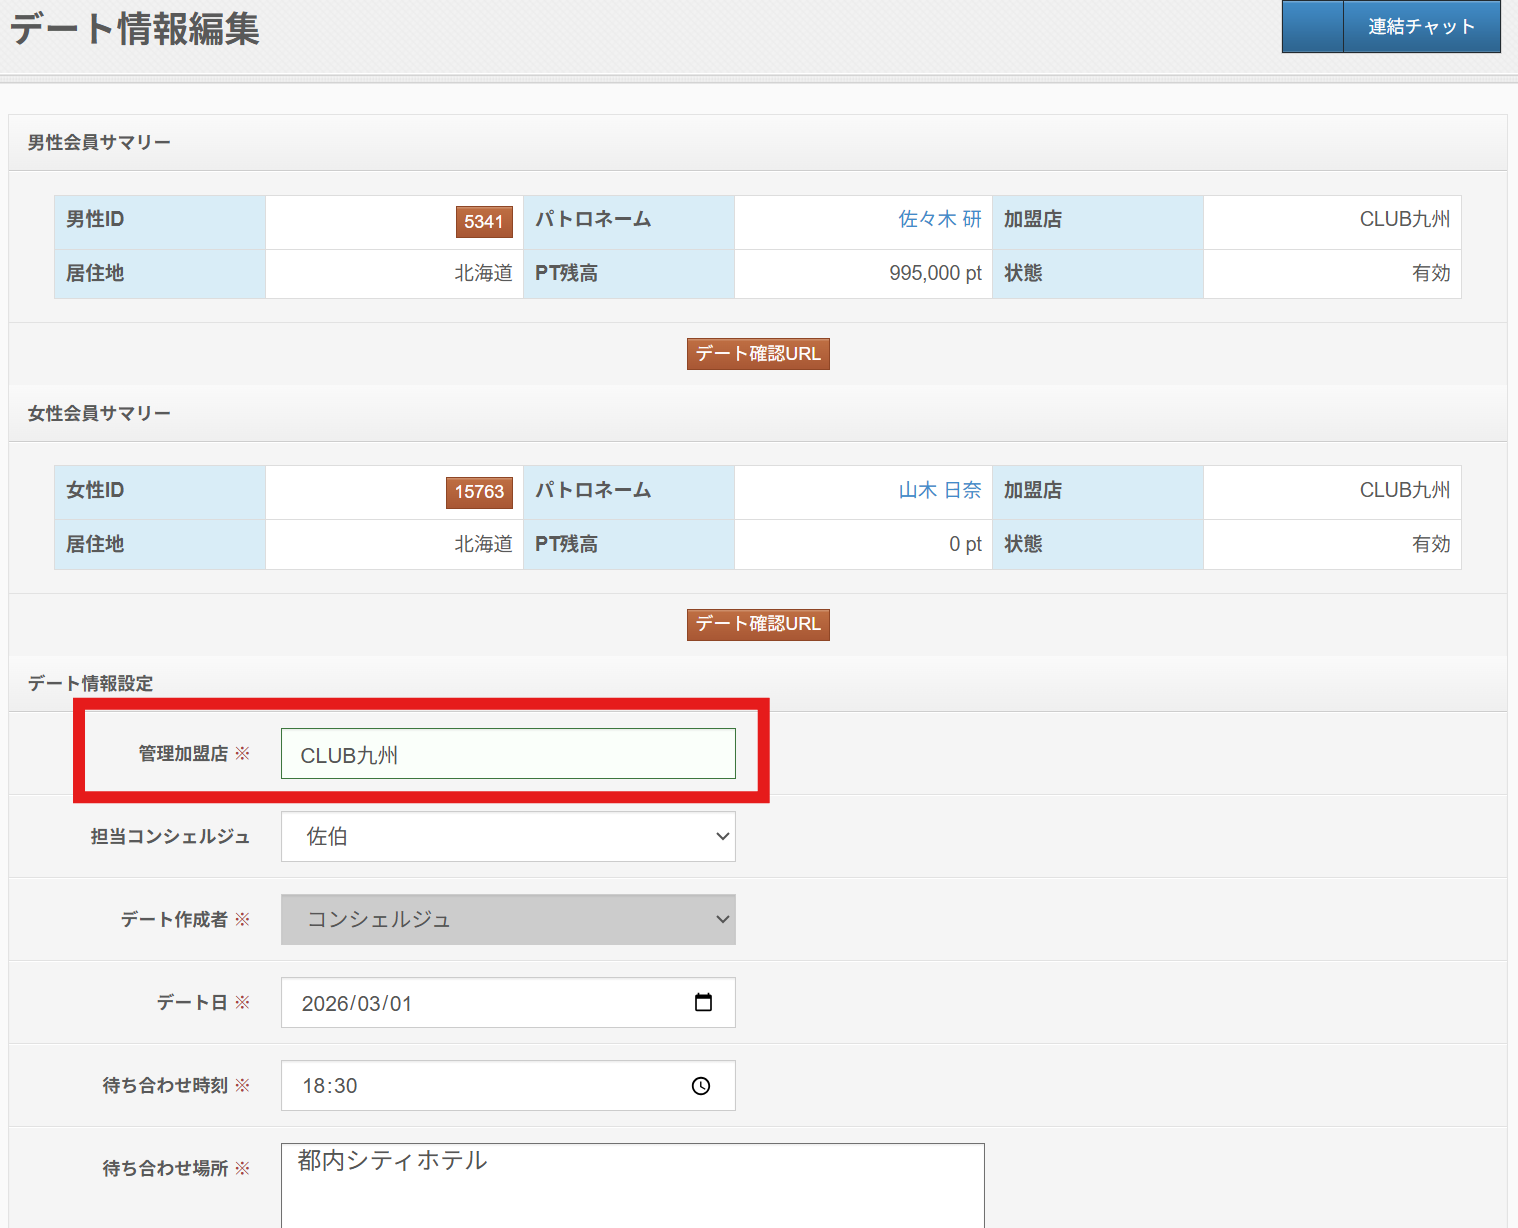The height and width of the screenshot is (1228, 1518).
Task: Expand the 担当コンシェルジュ dropdown
Action: coord(508,837)
